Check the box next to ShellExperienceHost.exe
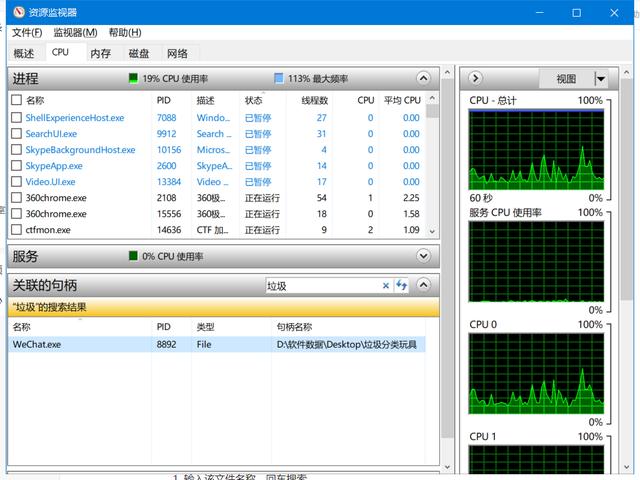 16,118
